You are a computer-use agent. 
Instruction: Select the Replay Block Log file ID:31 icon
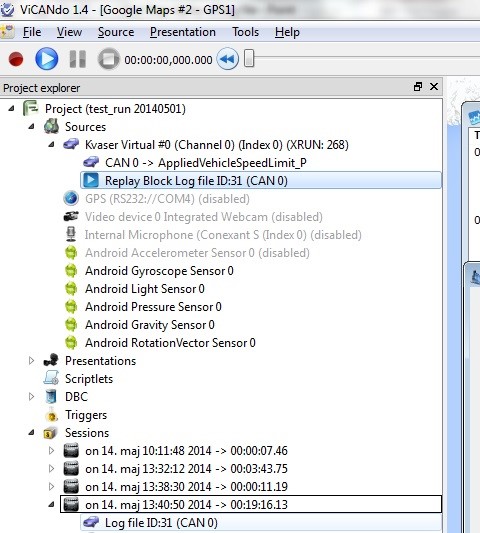point(91,180)
